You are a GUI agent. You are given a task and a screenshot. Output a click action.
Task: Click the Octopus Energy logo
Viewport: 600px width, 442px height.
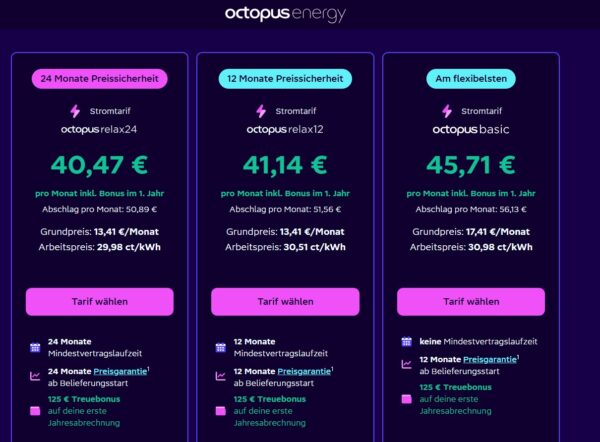(x=300, y=14)
